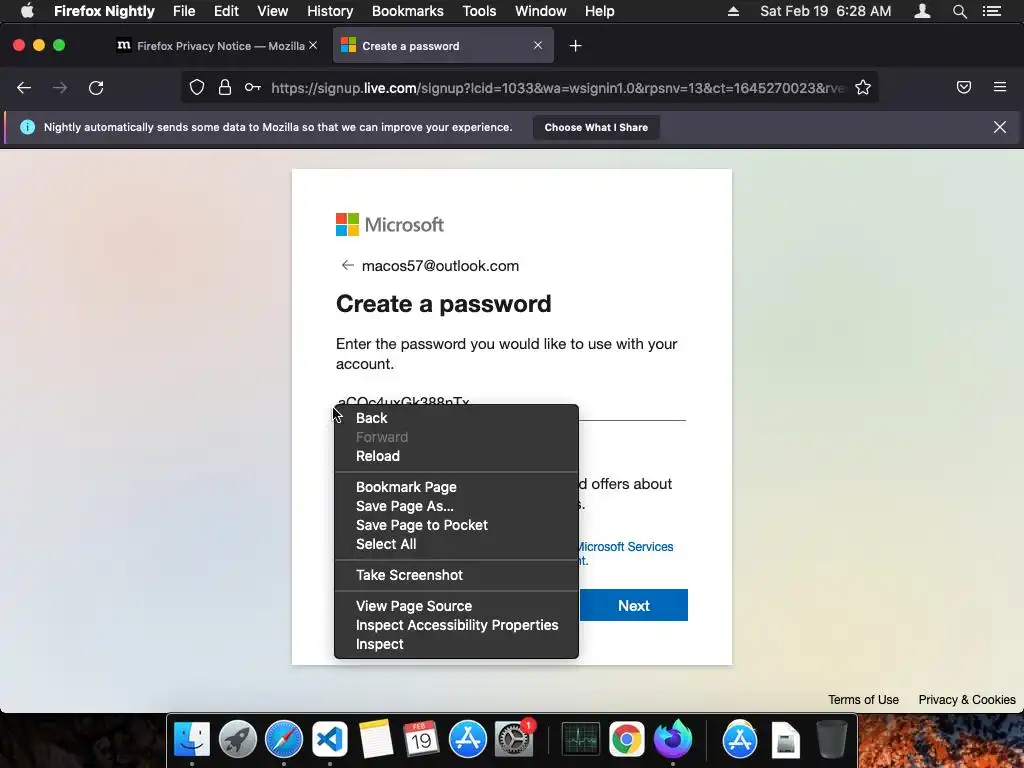This screenshot has height=768, width=1024.
Task: Open Microsoft Services agreement link
Action: (x=626, y=547)
